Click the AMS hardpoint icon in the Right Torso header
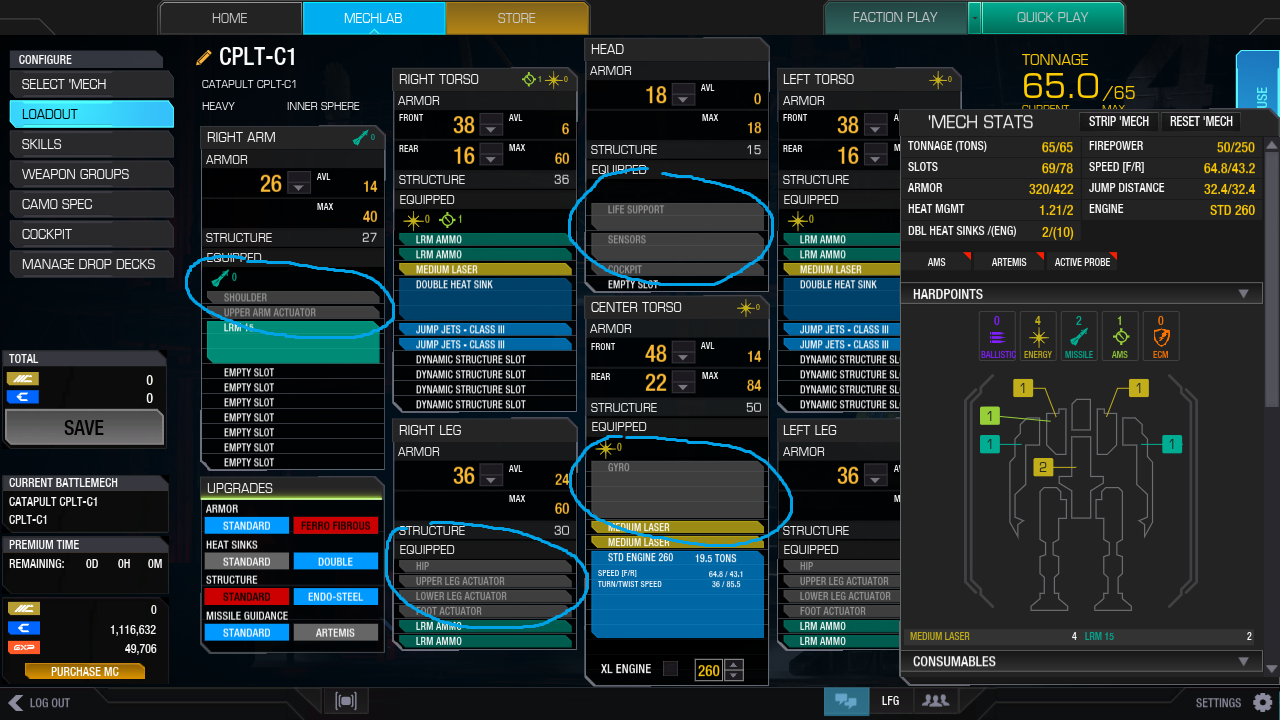This screenshot has width=1280, height=720. click(530, 79)
